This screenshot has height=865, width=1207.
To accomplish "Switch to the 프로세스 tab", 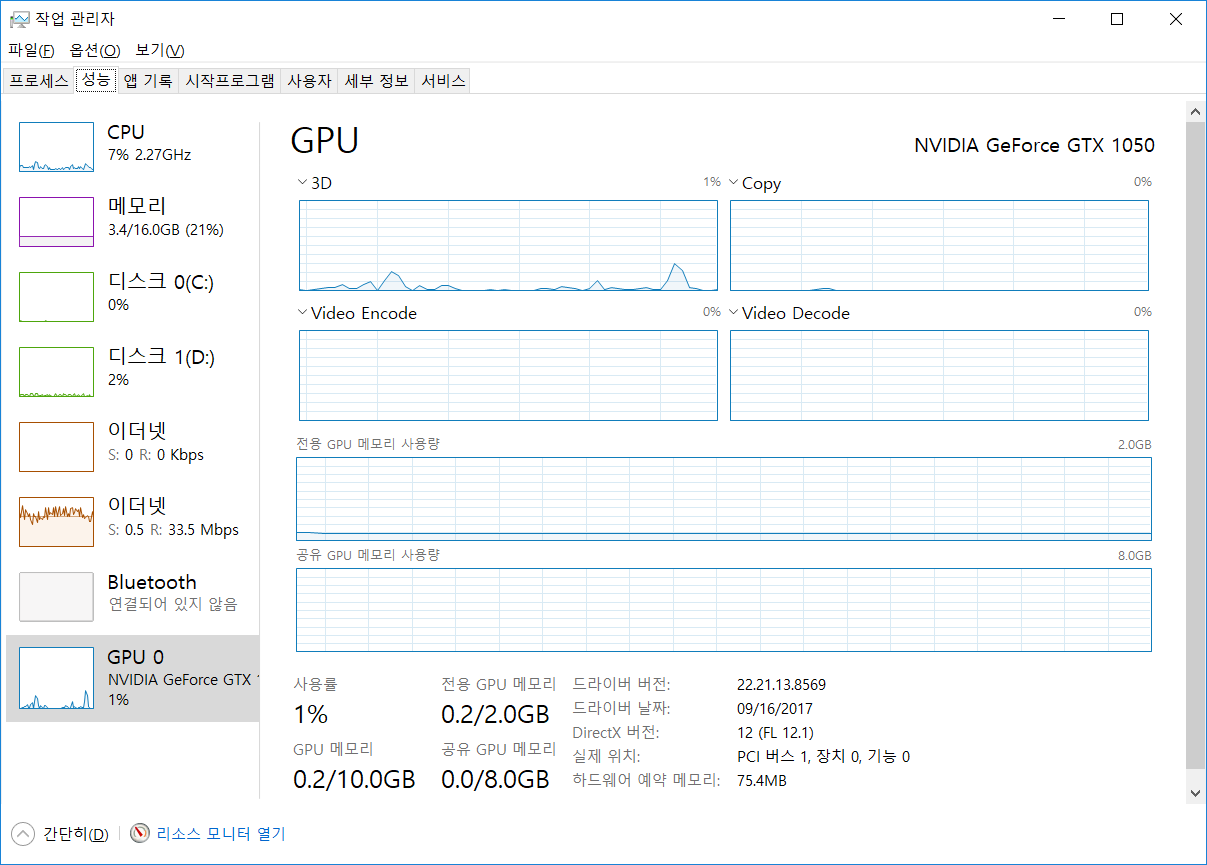I will [39, 81].
